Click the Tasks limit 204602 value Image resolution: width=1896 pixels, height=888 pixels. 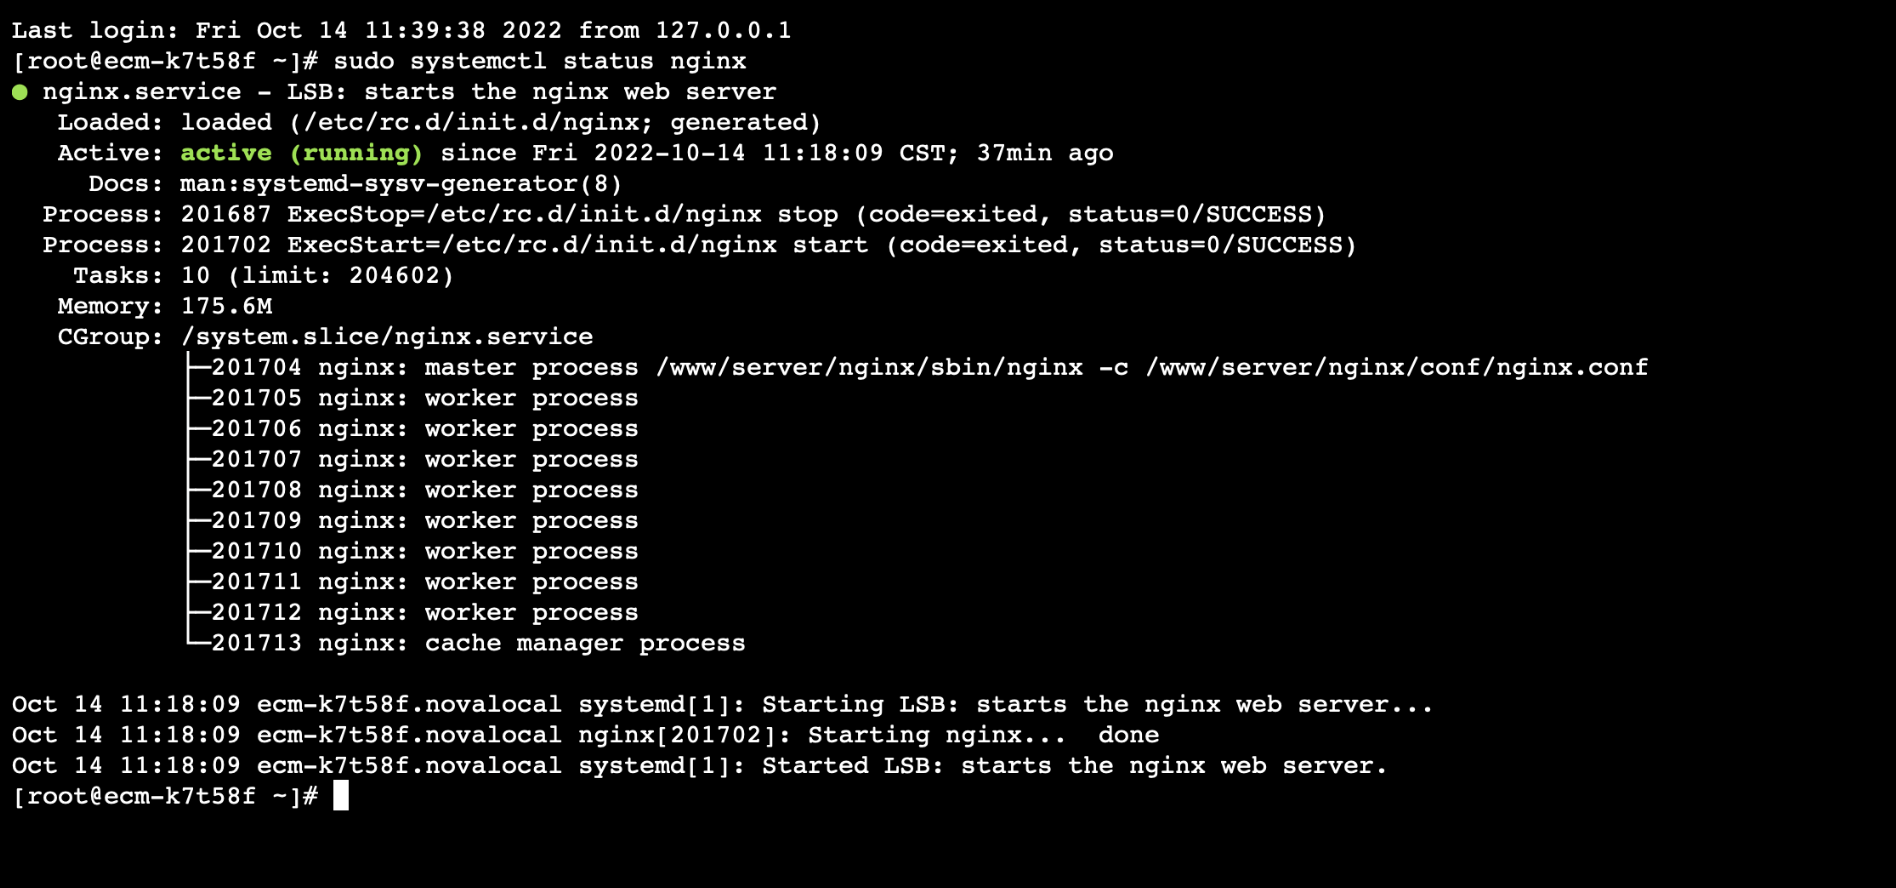coord(401,276)
